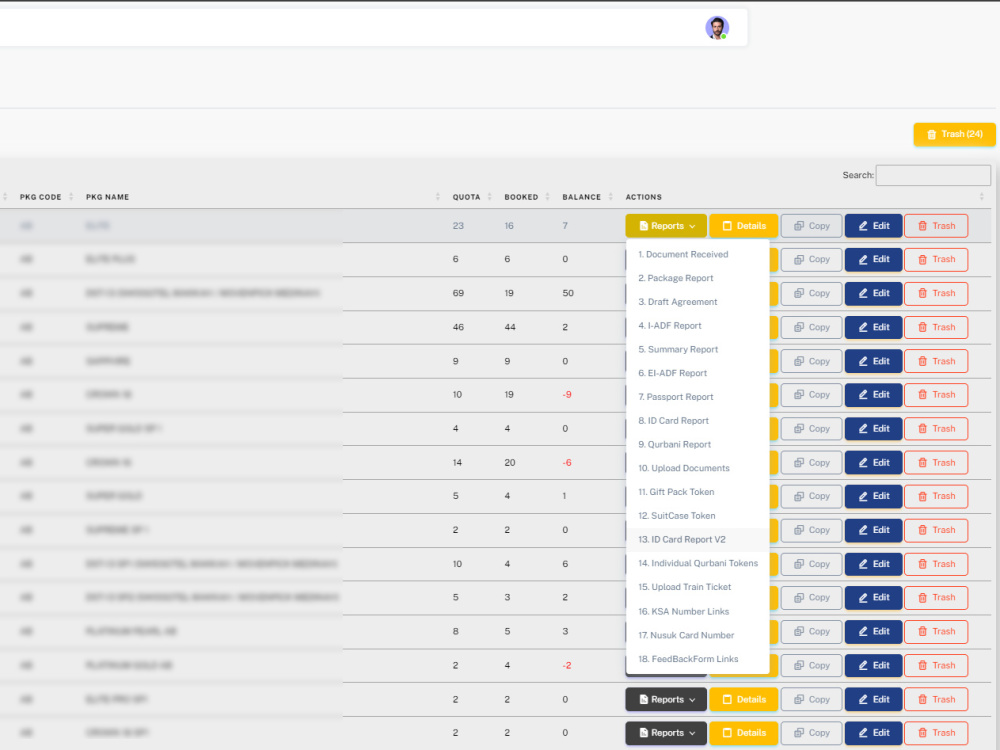Sort by PKG CODE column header
Image resolution: width=1000 pixels, height=750 pixels.
click(40, 197)
